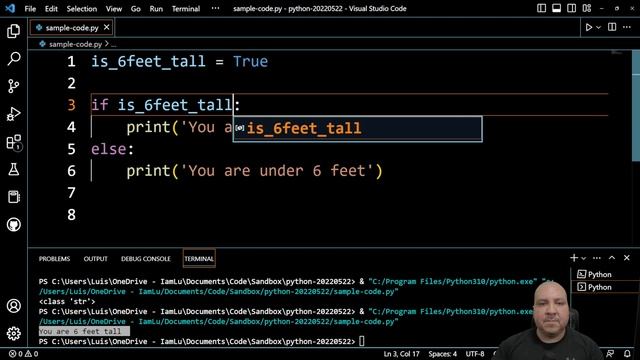Run Python file play button
This screenshot has width=640, height=360.
(x=589, y=27)
